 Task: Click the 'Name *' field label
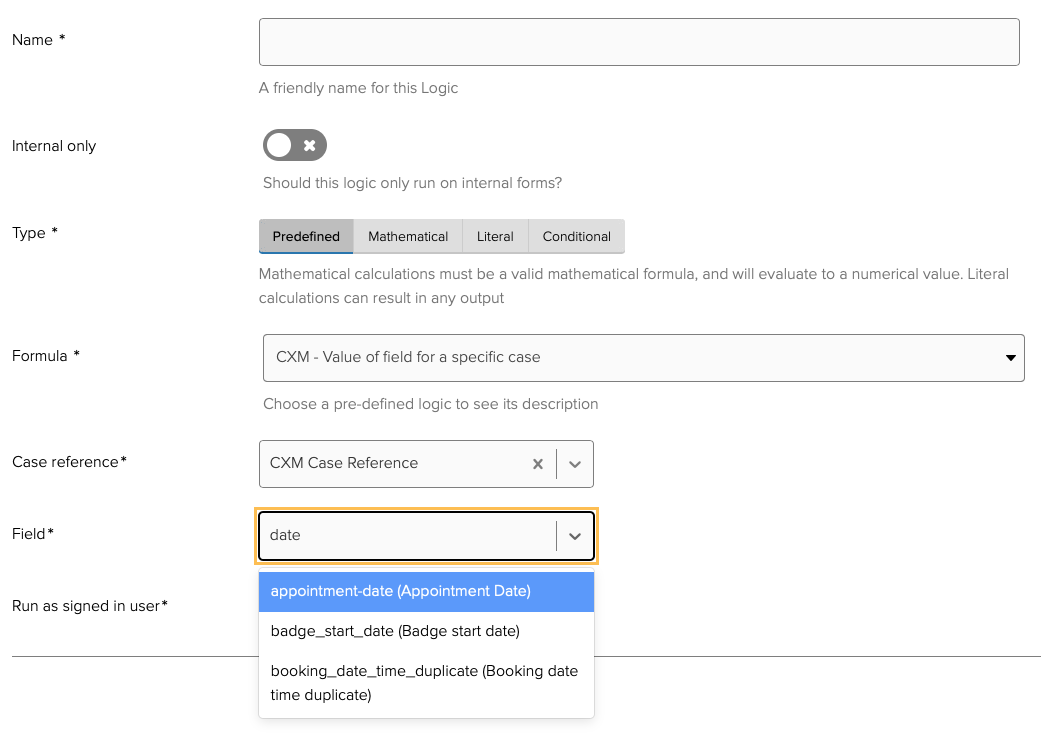click(x=39, y=40)
